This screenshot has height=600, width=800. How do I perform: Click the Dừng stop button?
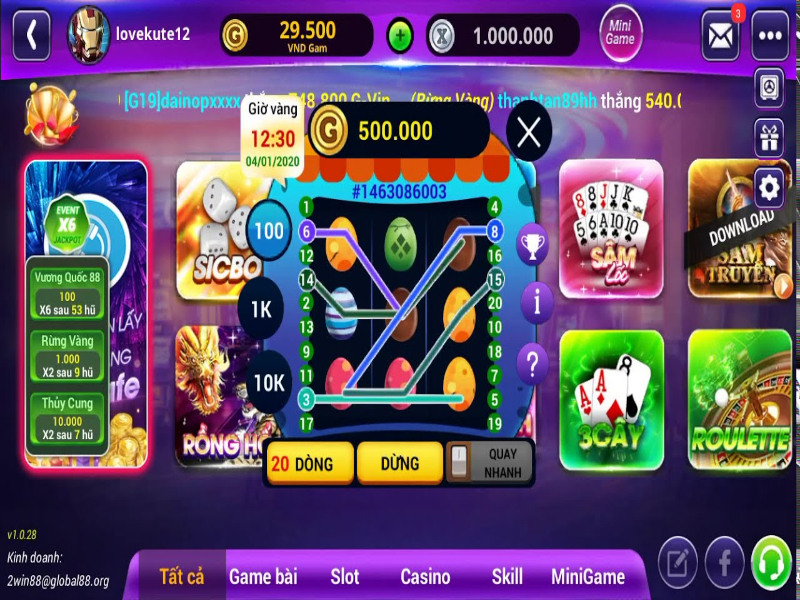400,463
